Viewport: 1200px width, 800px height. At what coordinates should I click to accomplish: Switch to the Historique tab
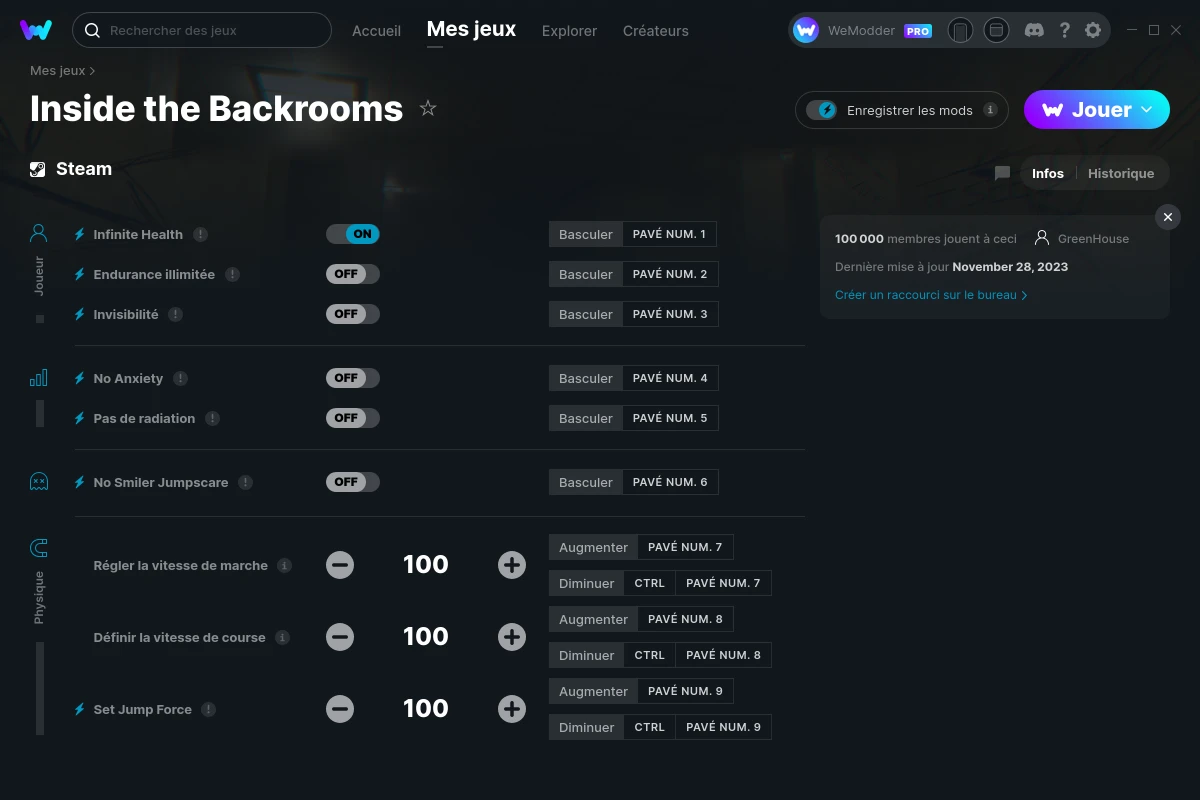point(1121,173)
